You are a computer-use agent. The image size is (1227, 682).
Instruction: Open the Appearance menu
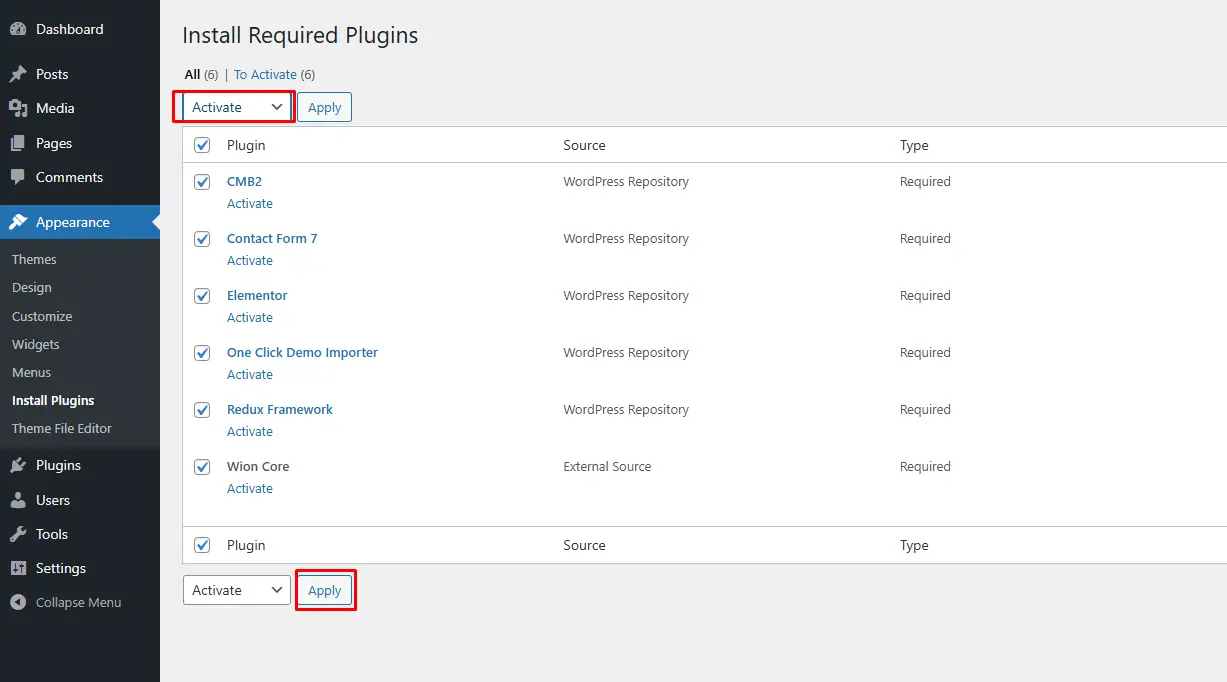click(x=80, y=222)
